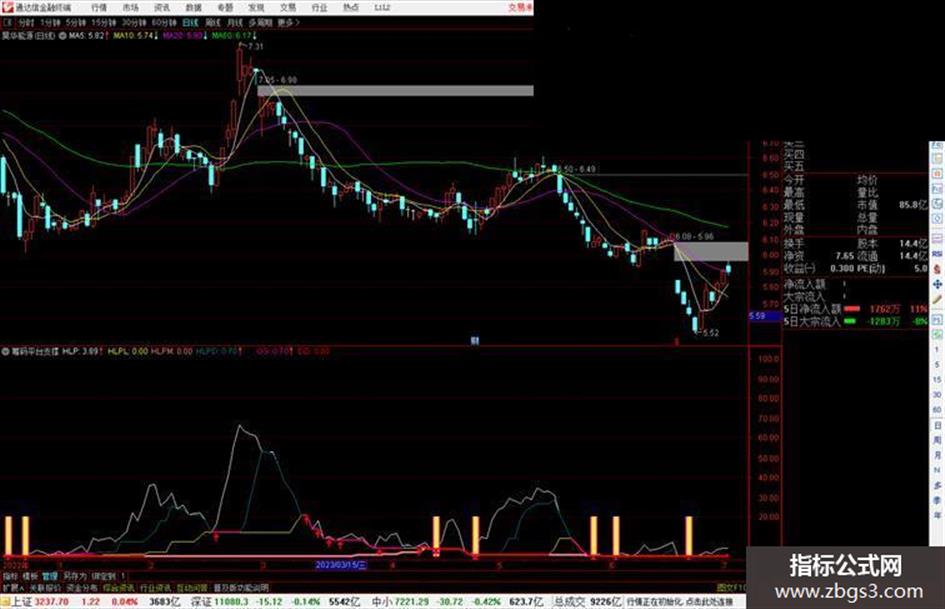Click the 管理 button below chart
Screen dimensions: 945x609
pyautogui.click(x=49, y=576)
